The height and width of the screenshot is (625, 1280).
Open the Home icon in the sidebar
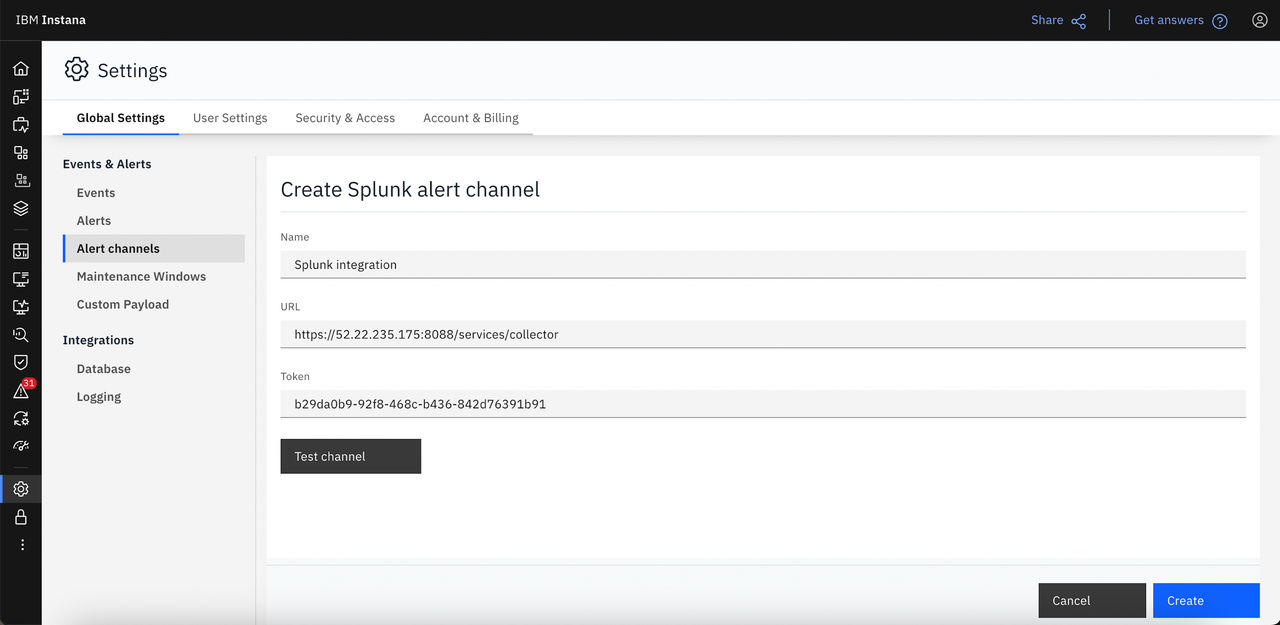point(21,69)
